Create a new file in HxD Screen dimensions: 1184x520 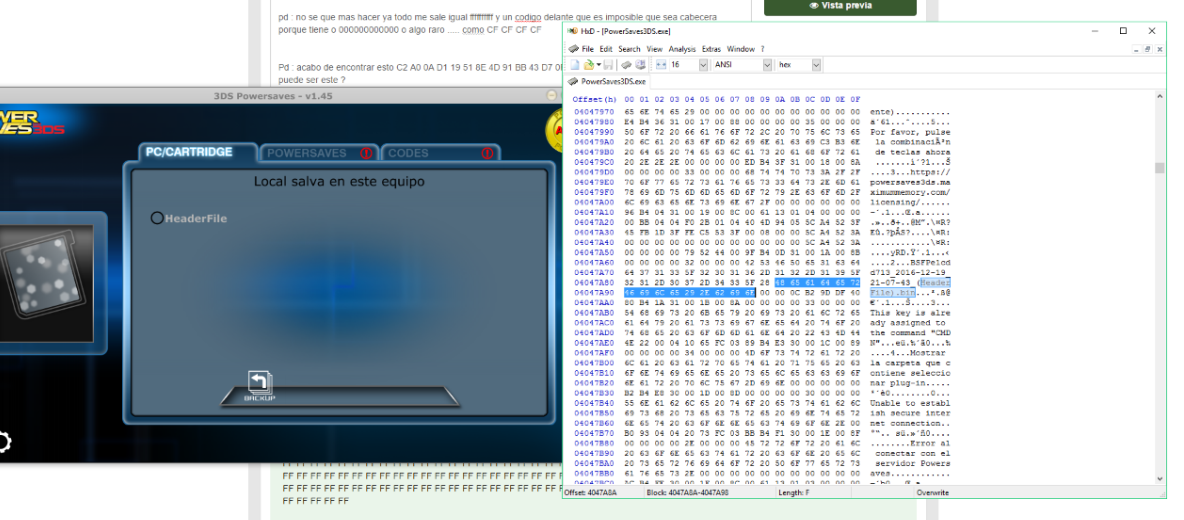point(575,65)
